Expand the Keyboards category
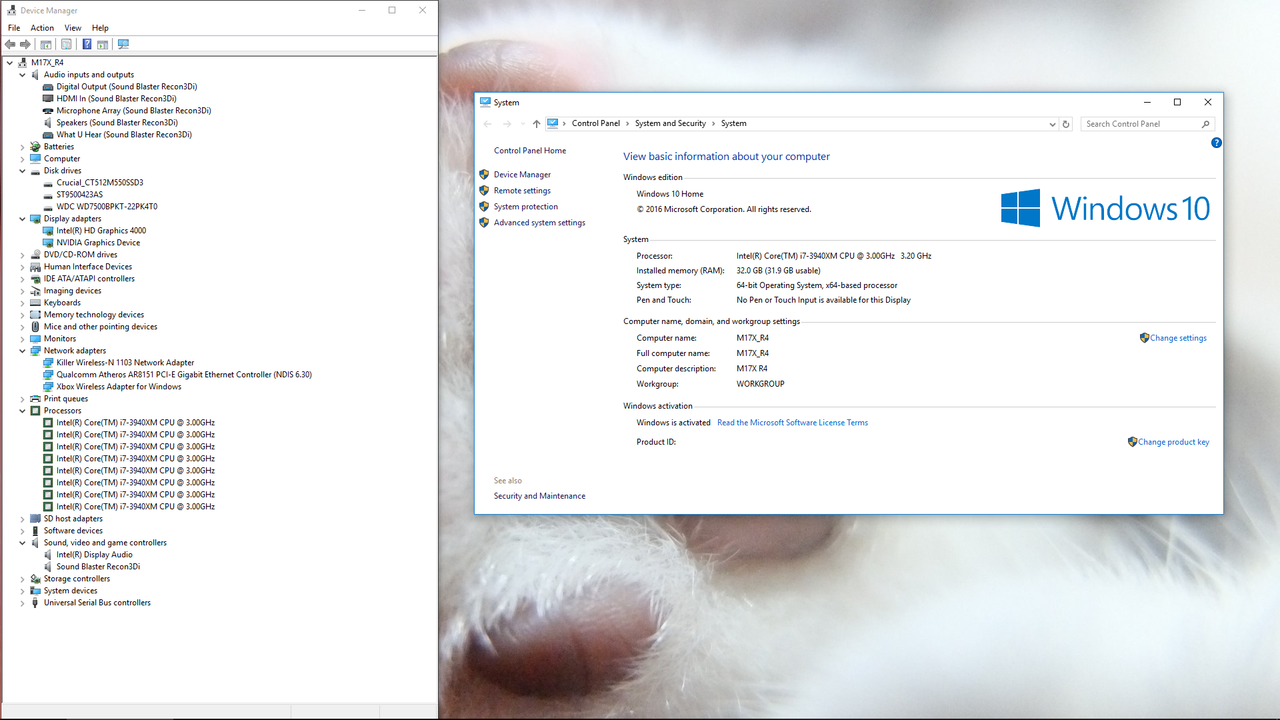1280x720 pixels. (x=22, y=303)
